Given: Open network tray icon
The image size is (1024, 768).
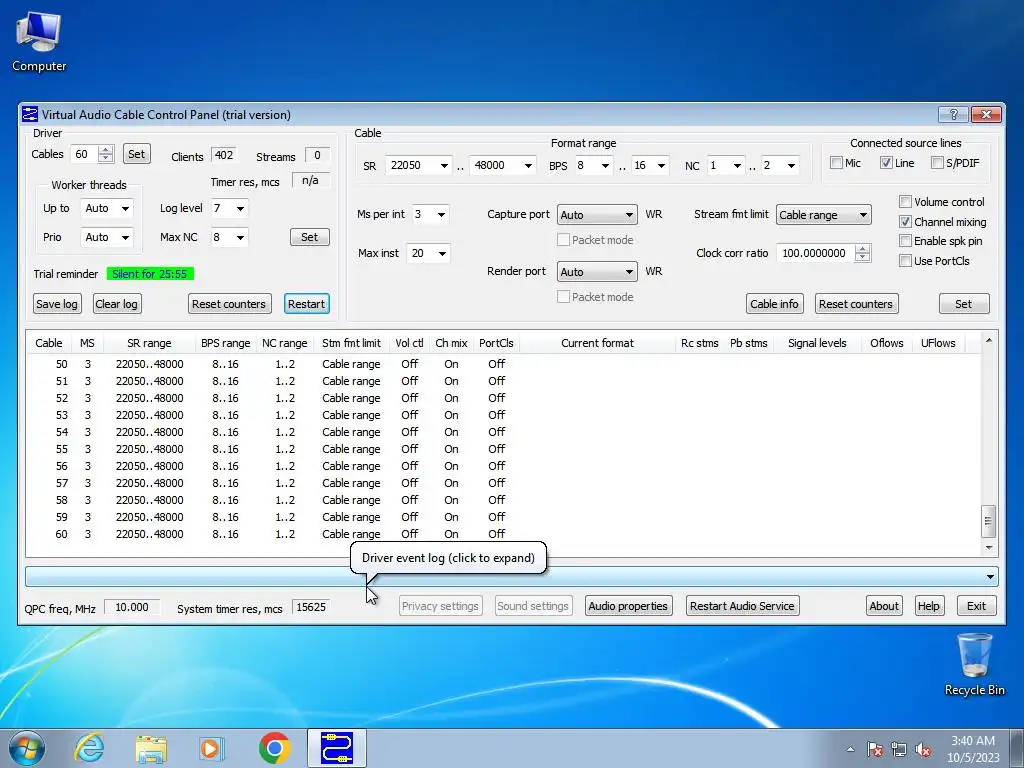Looking at the screenshot, I should (899, 749).
